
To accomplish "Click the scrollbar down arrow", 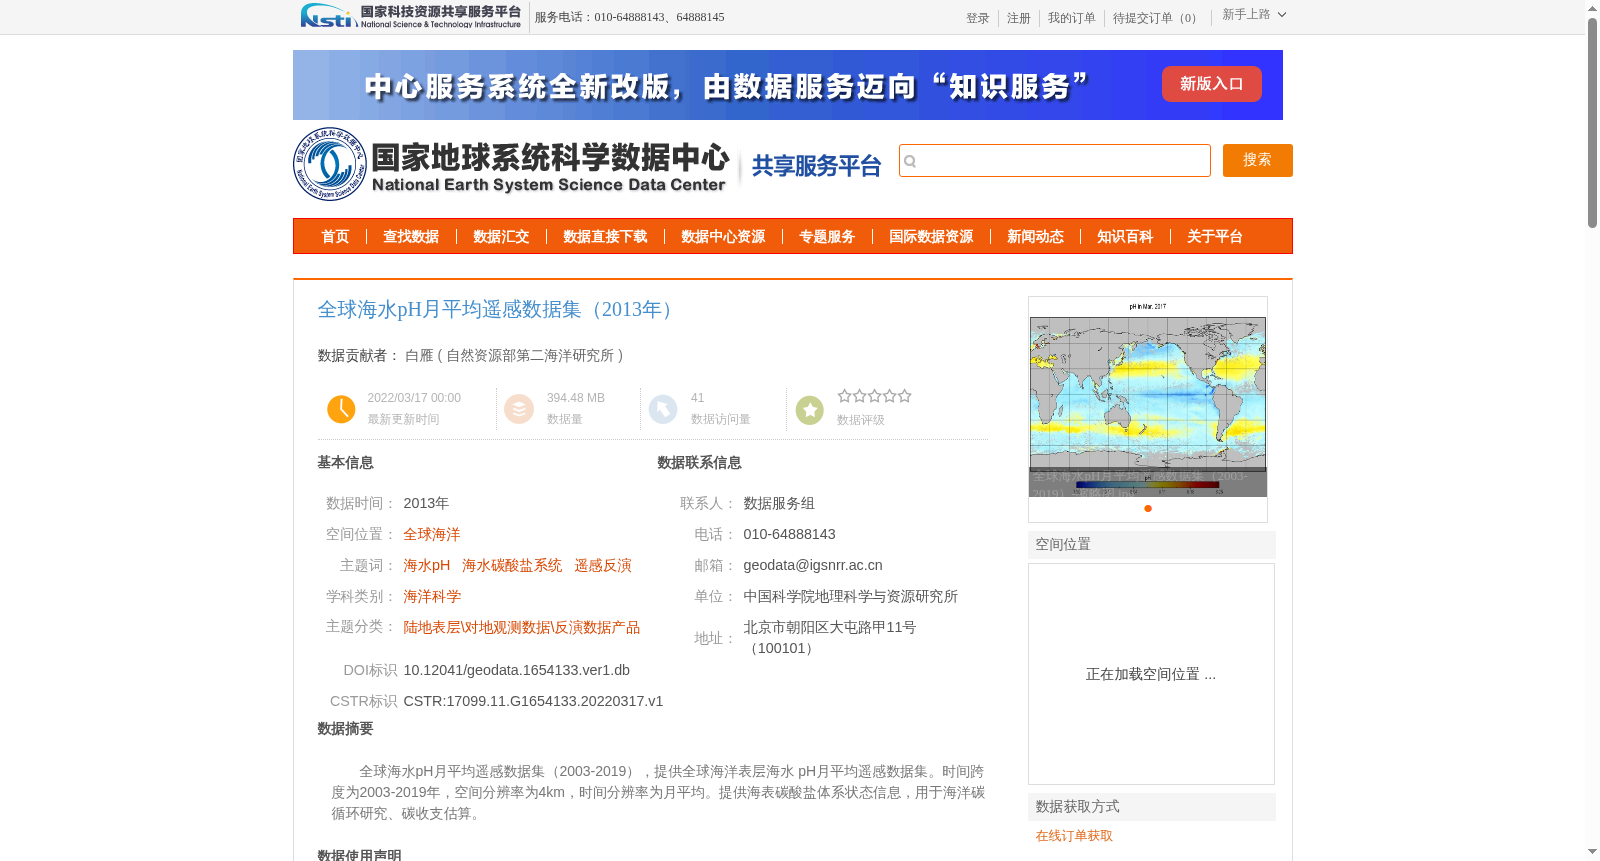I will coord(1592,852).
